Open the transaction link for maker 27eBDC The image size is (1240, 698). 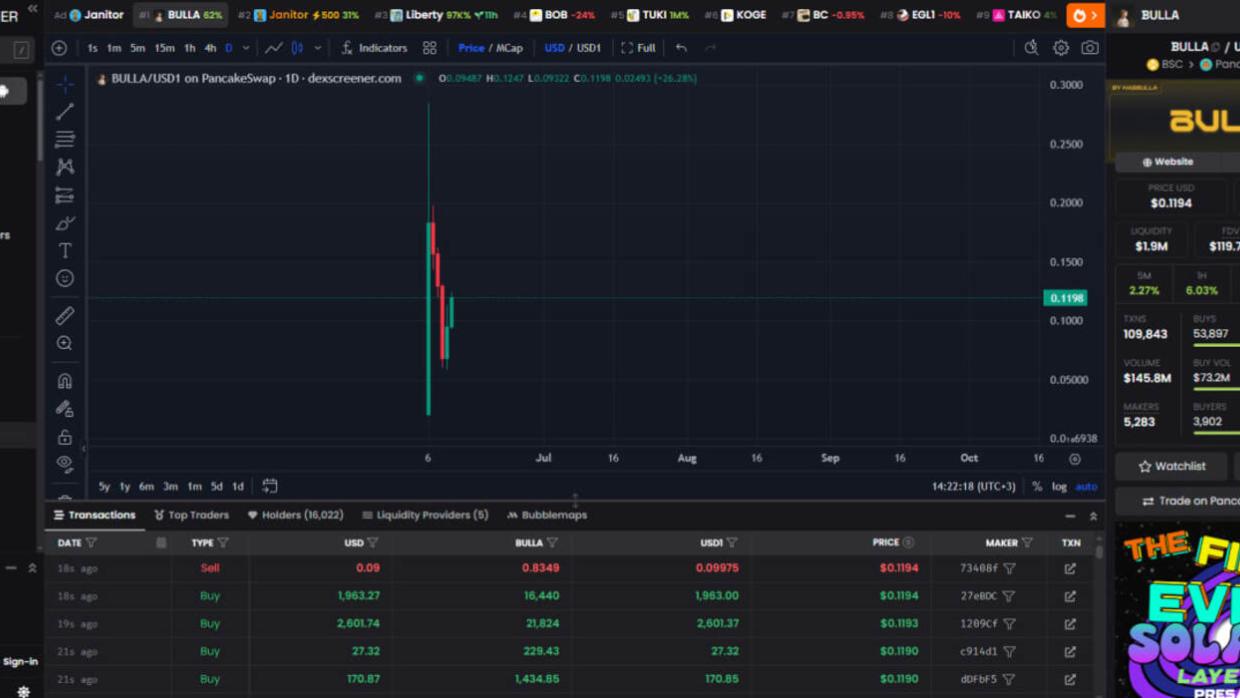1070,596
